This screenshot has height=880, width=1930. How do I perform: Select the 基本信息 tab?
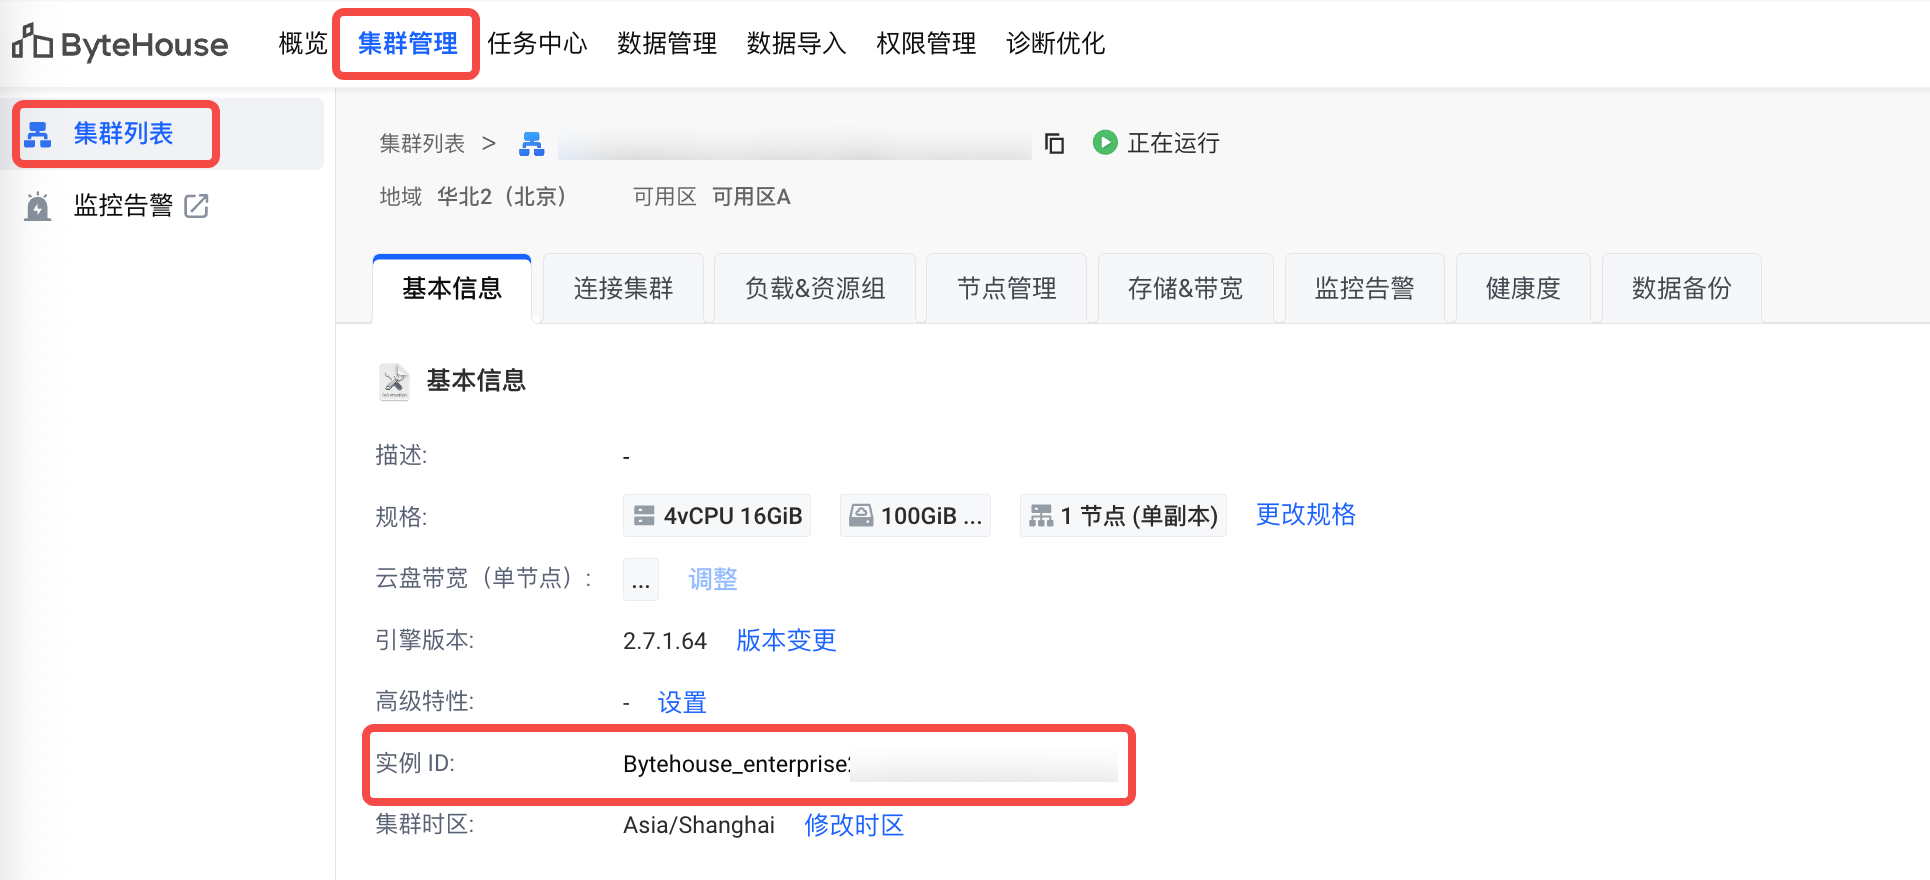tap(452, 289)
